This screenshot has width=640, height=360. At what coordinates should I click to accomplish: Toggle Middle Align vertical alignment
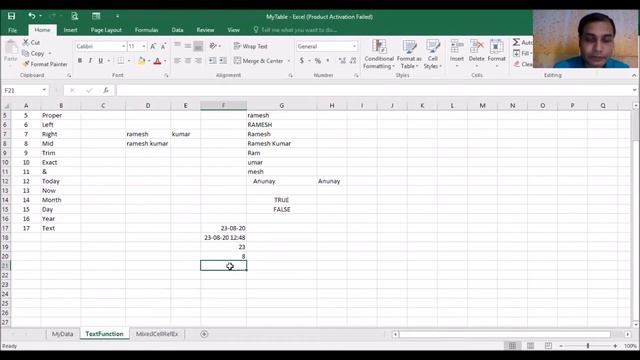188,46
